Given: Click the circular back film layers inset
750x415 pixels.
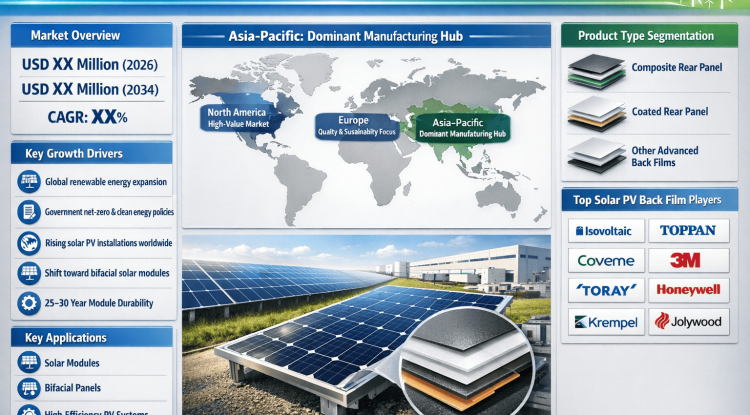Looking at the screenshot, I should click(x=466, y=362).
